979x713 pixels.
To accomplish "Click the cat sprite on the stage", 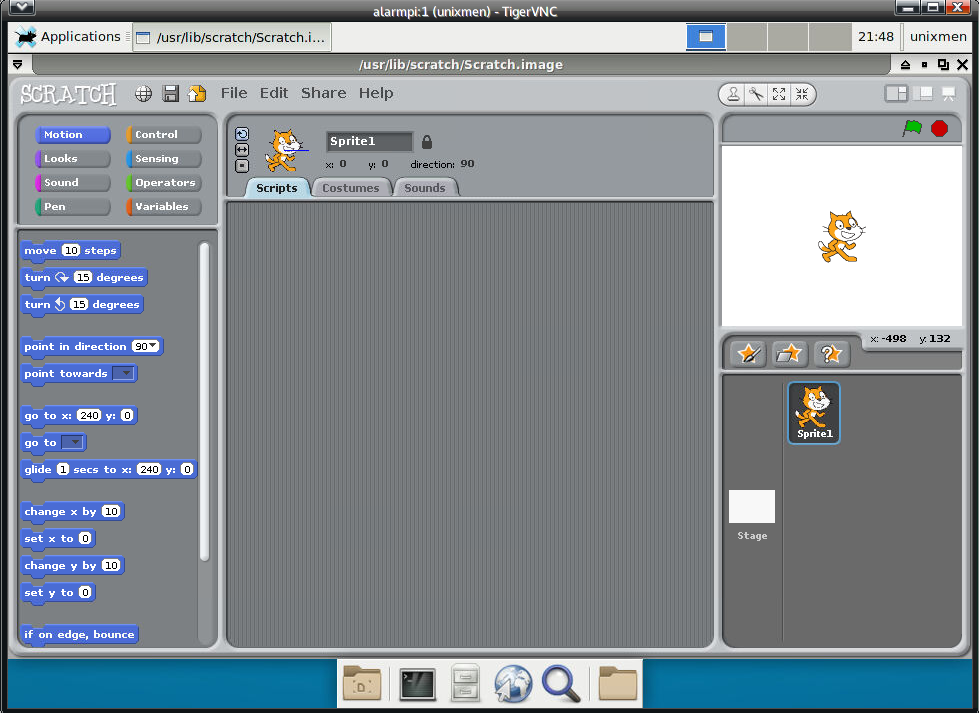I will tap(841, 237).
